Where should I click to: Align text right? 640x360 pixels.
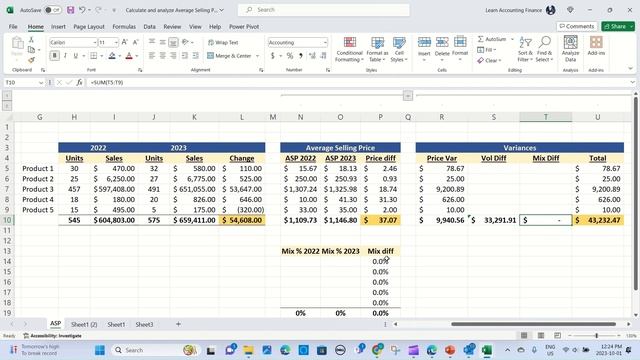(173, 56)
